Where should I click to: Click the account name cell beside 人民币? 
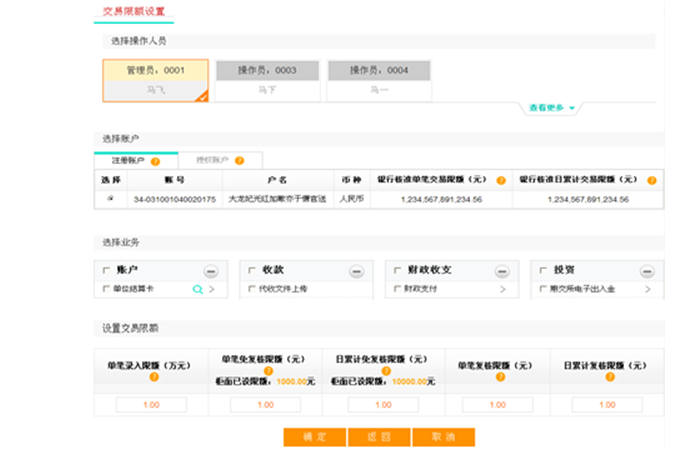coord(277,199)
